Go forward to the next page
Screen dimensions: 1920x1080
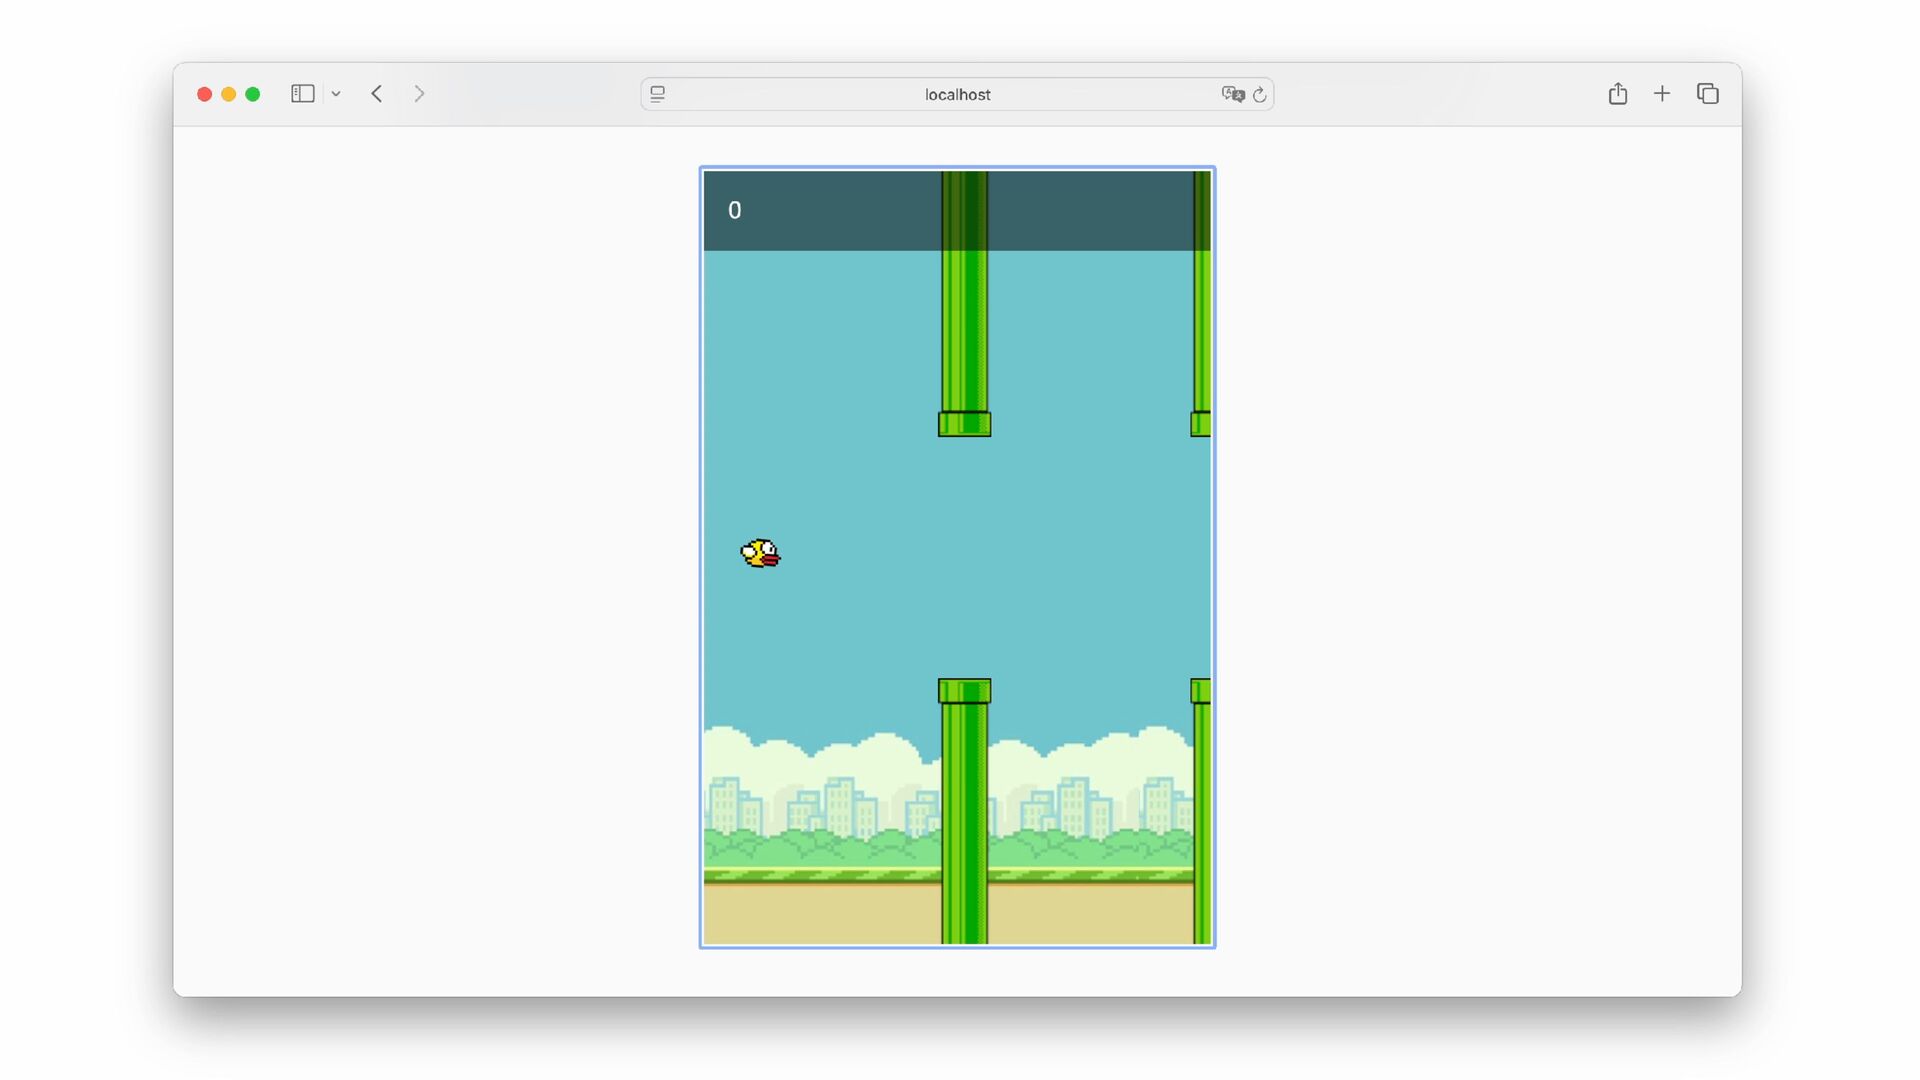point(419,94)
